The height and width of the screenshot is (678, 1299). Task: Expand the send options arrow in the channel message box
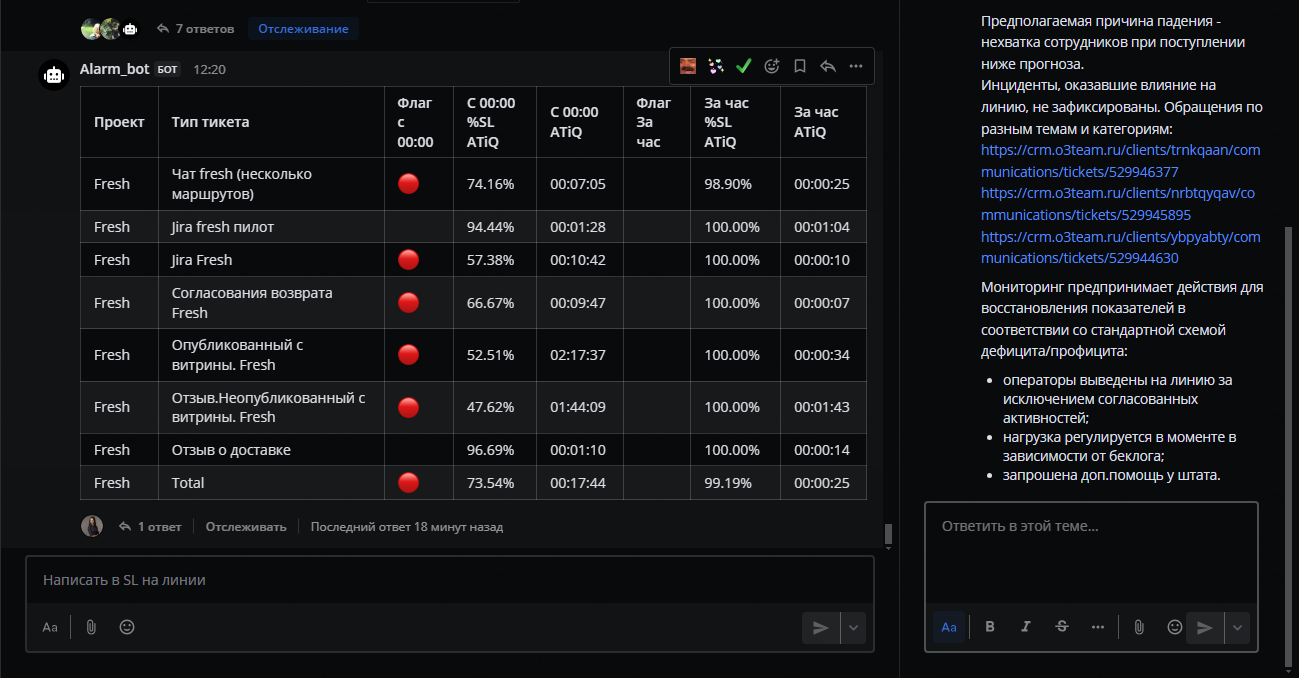coord(854,627)
